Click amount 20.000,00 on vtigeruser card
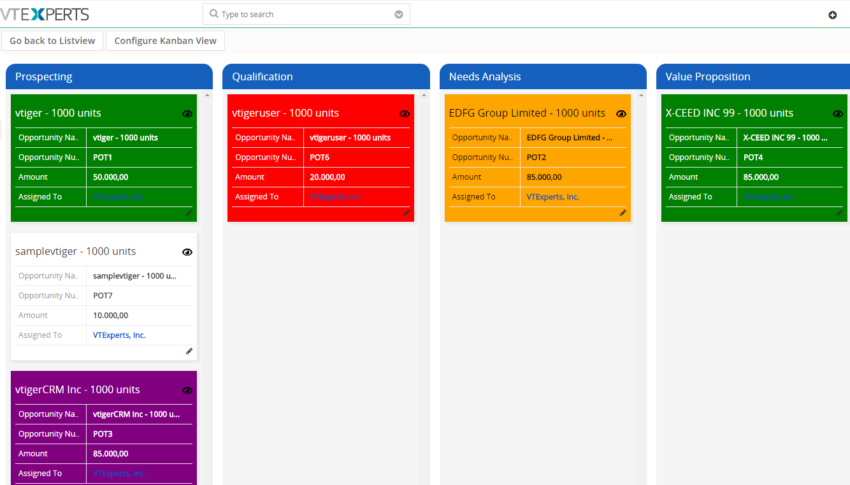 [327, 177]
